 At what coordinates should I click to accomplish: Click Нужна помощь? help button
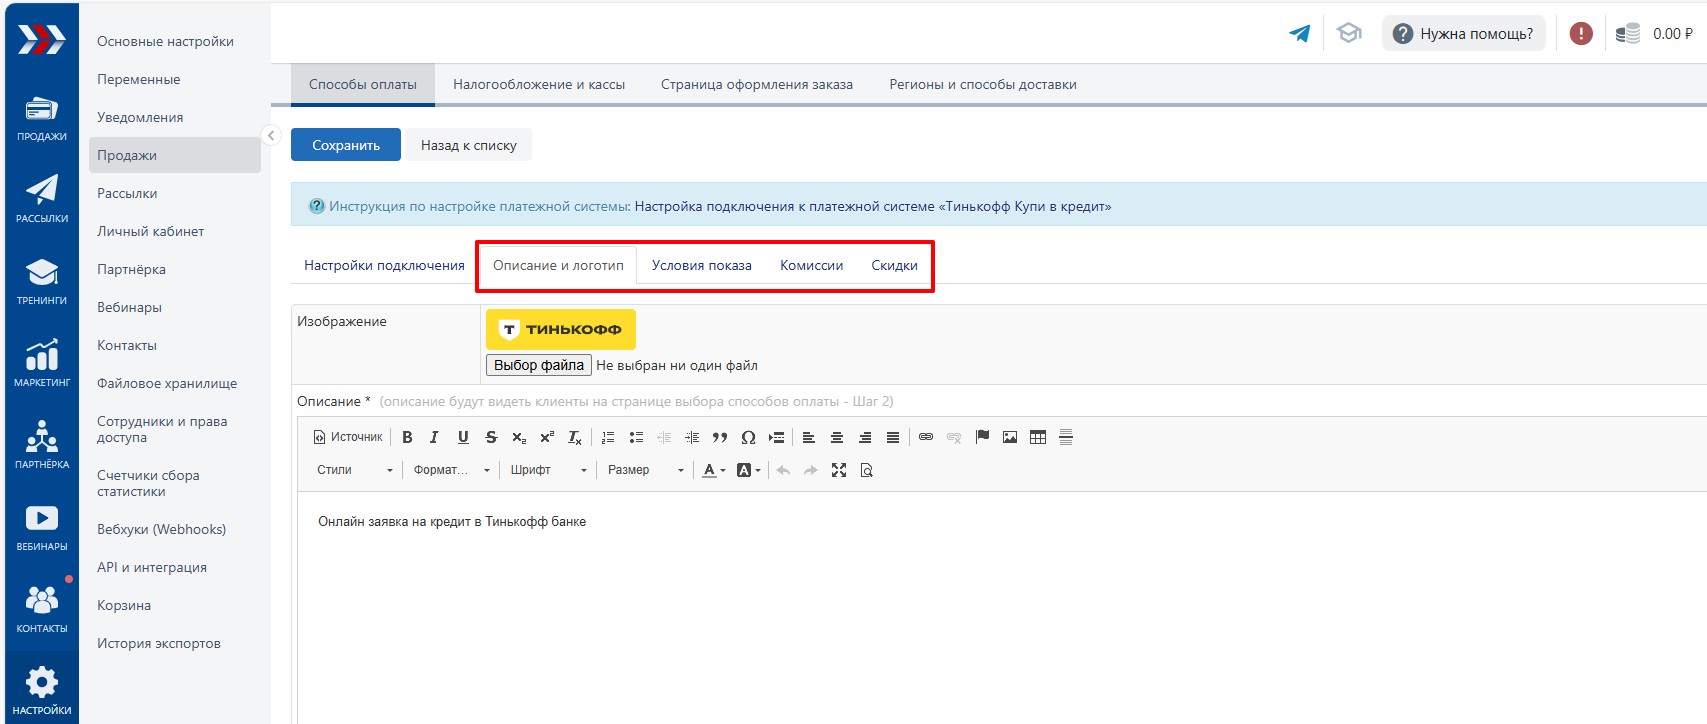click(1464, 33)
